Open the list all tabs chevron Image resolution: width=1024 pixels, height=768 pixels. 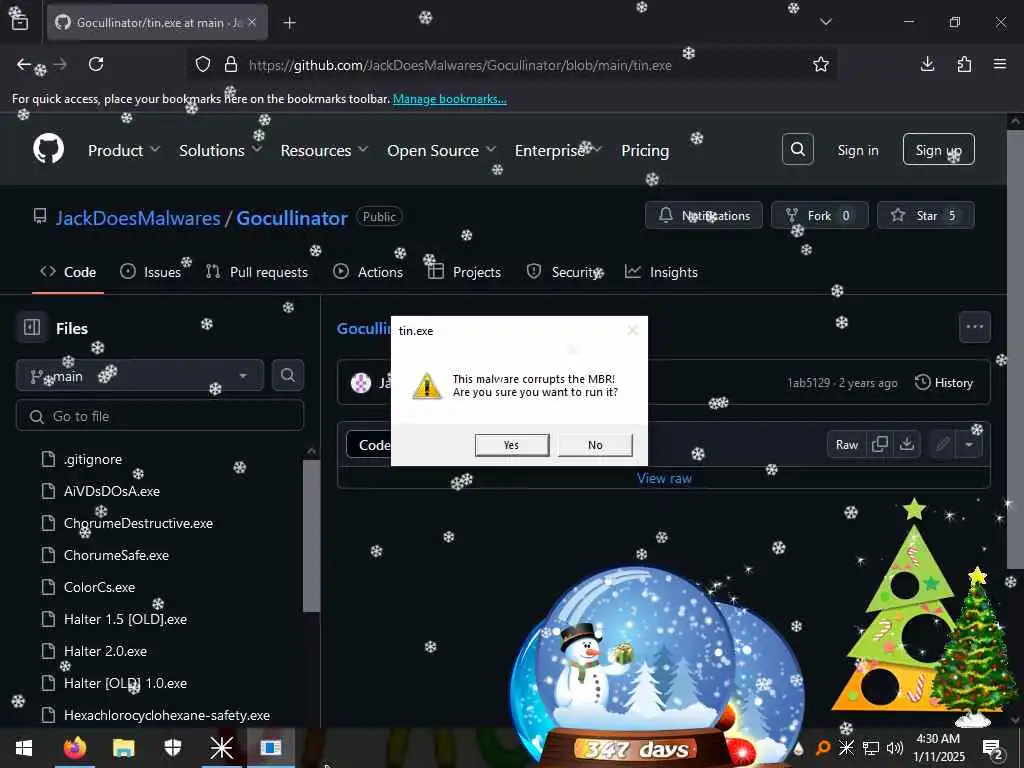(826, 22)
